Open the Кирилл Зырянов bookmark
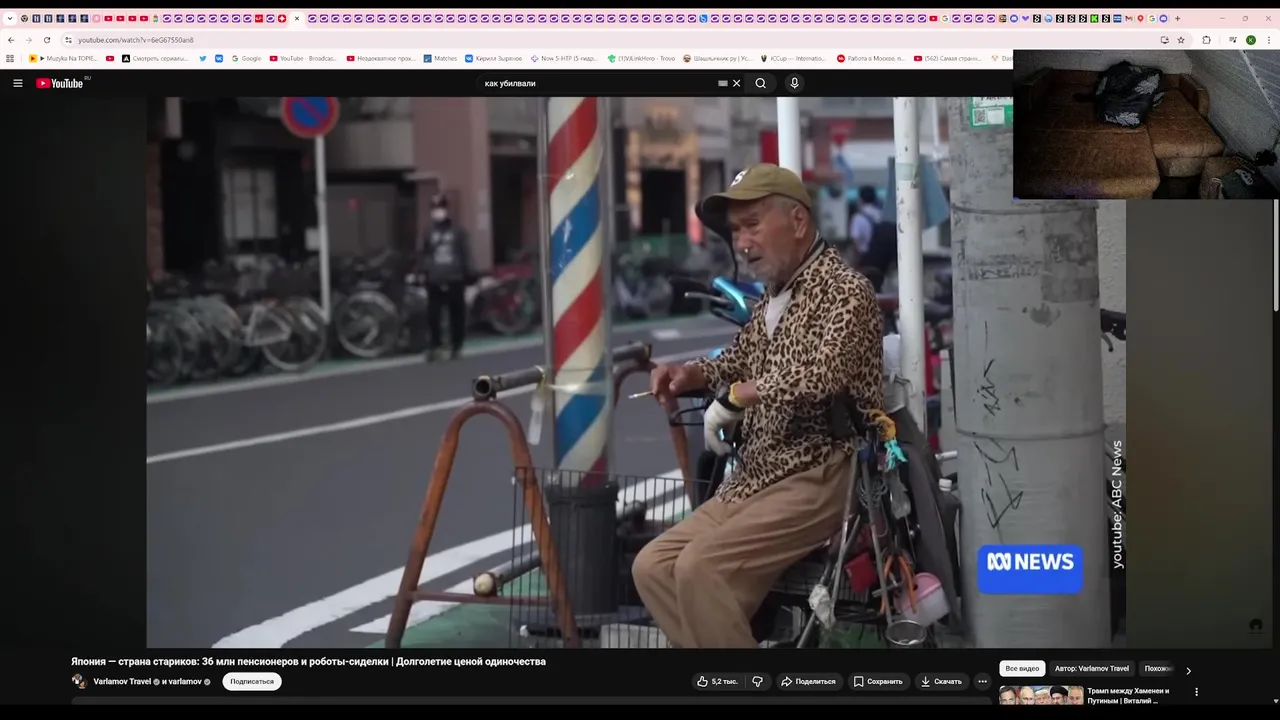The width and height of the screenshot is (1280, 720). point(494,58)
